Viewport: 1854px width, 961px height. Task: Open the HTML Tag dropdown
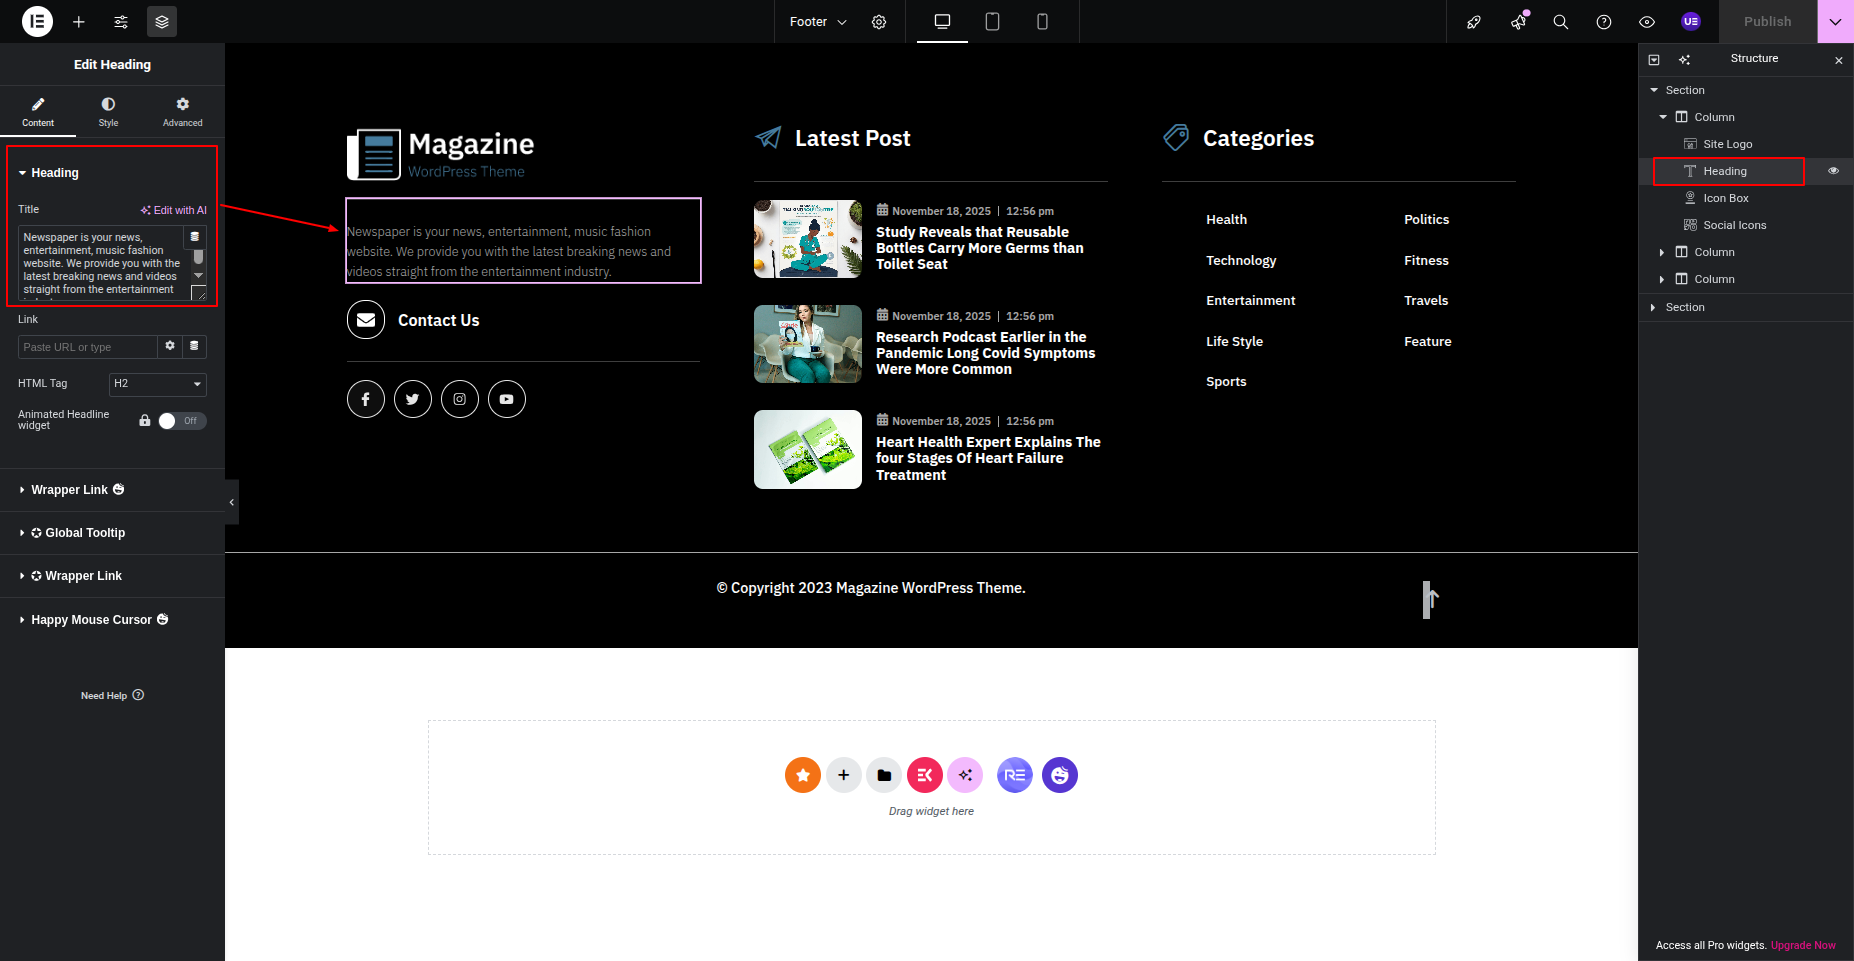(x=157, y=384)
